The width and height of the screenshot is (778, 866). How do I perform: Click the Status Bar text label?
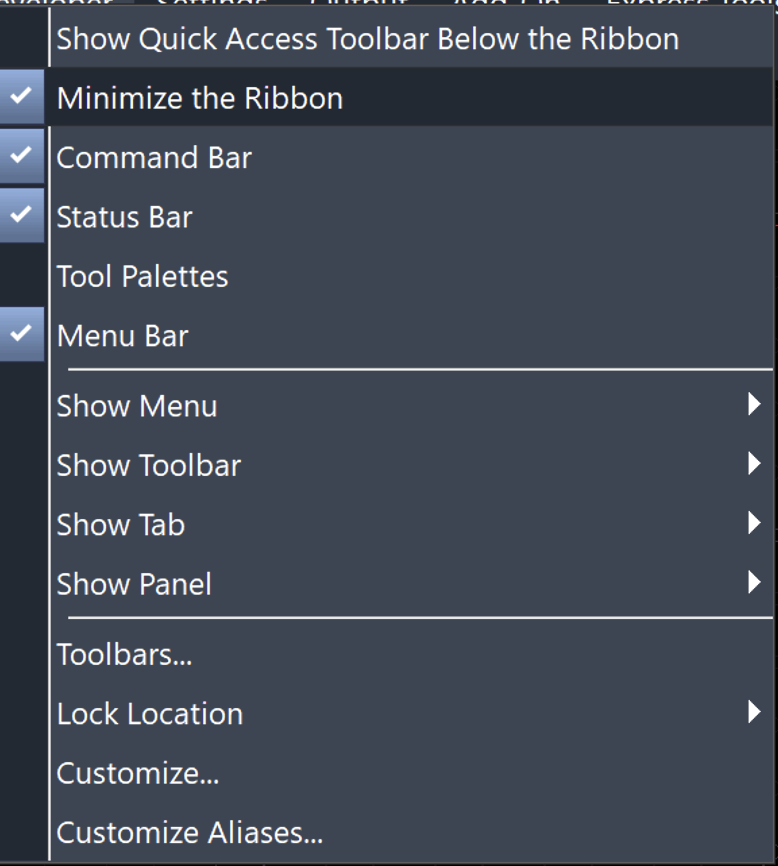(124, 217)
